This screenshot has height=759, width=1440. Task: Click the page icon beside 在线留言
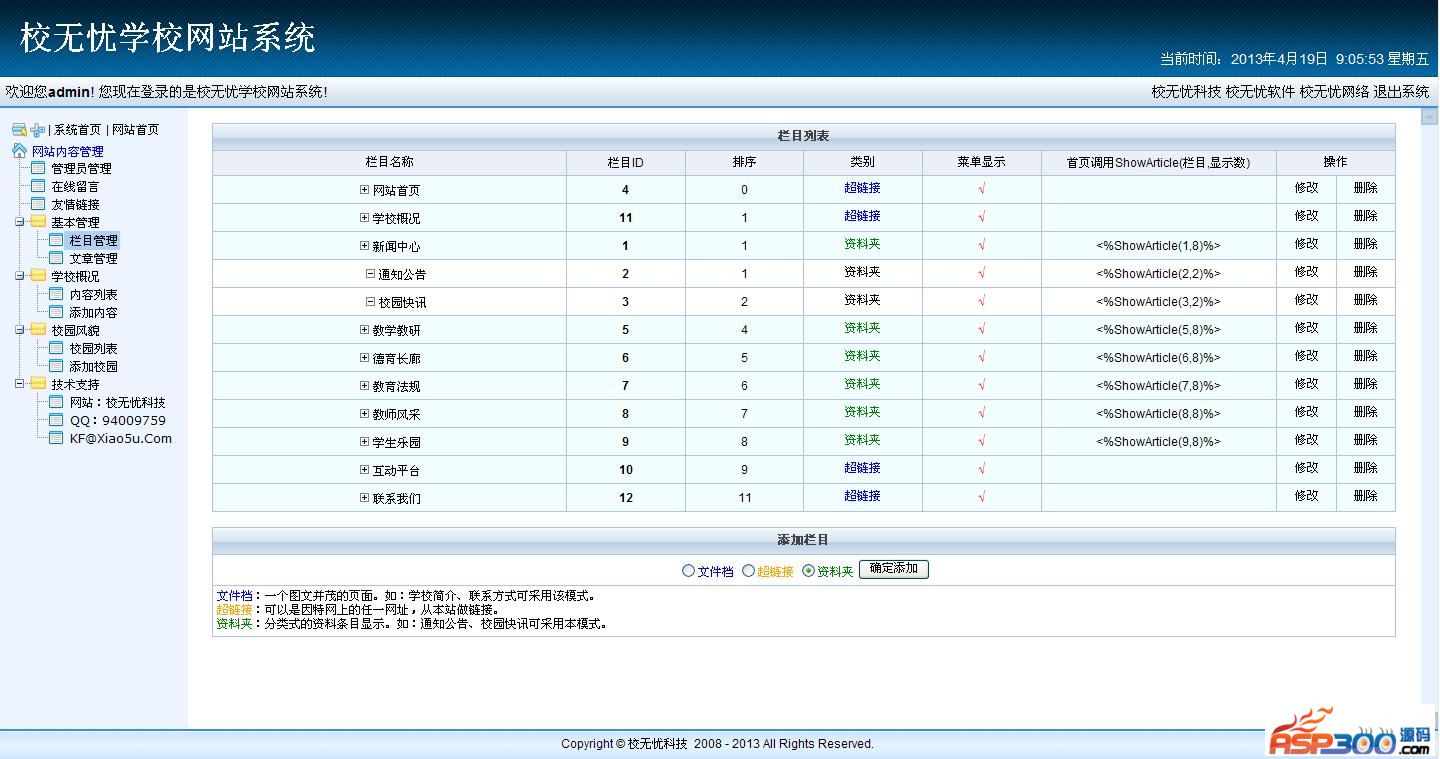pyautogui.click(x=39, y=186)
